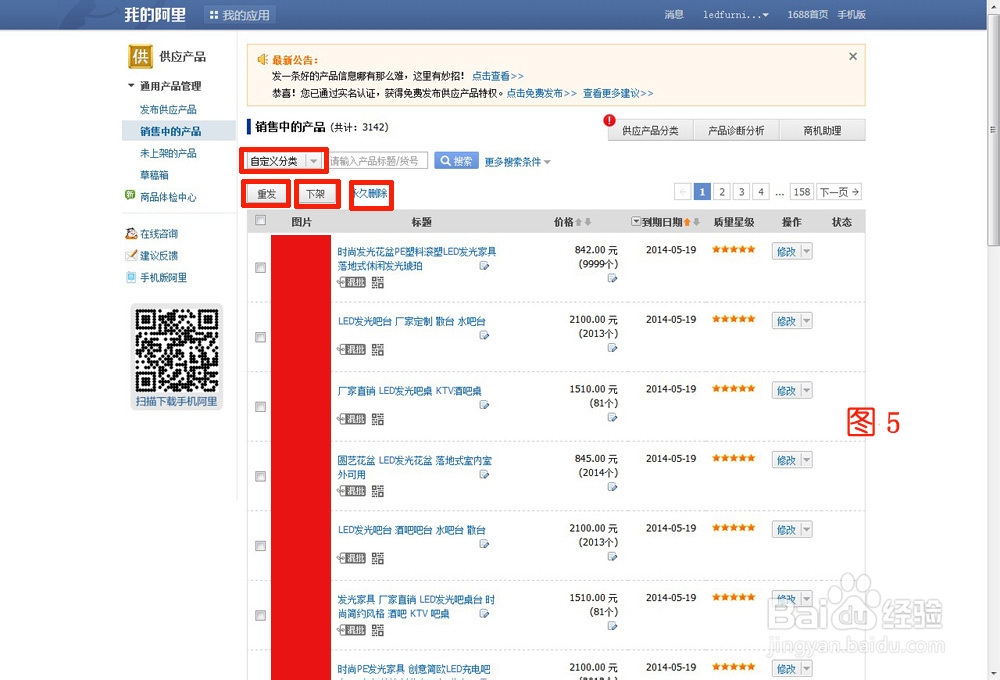Click the 手机版阿里 icon in sidebar

coord(131,277)
